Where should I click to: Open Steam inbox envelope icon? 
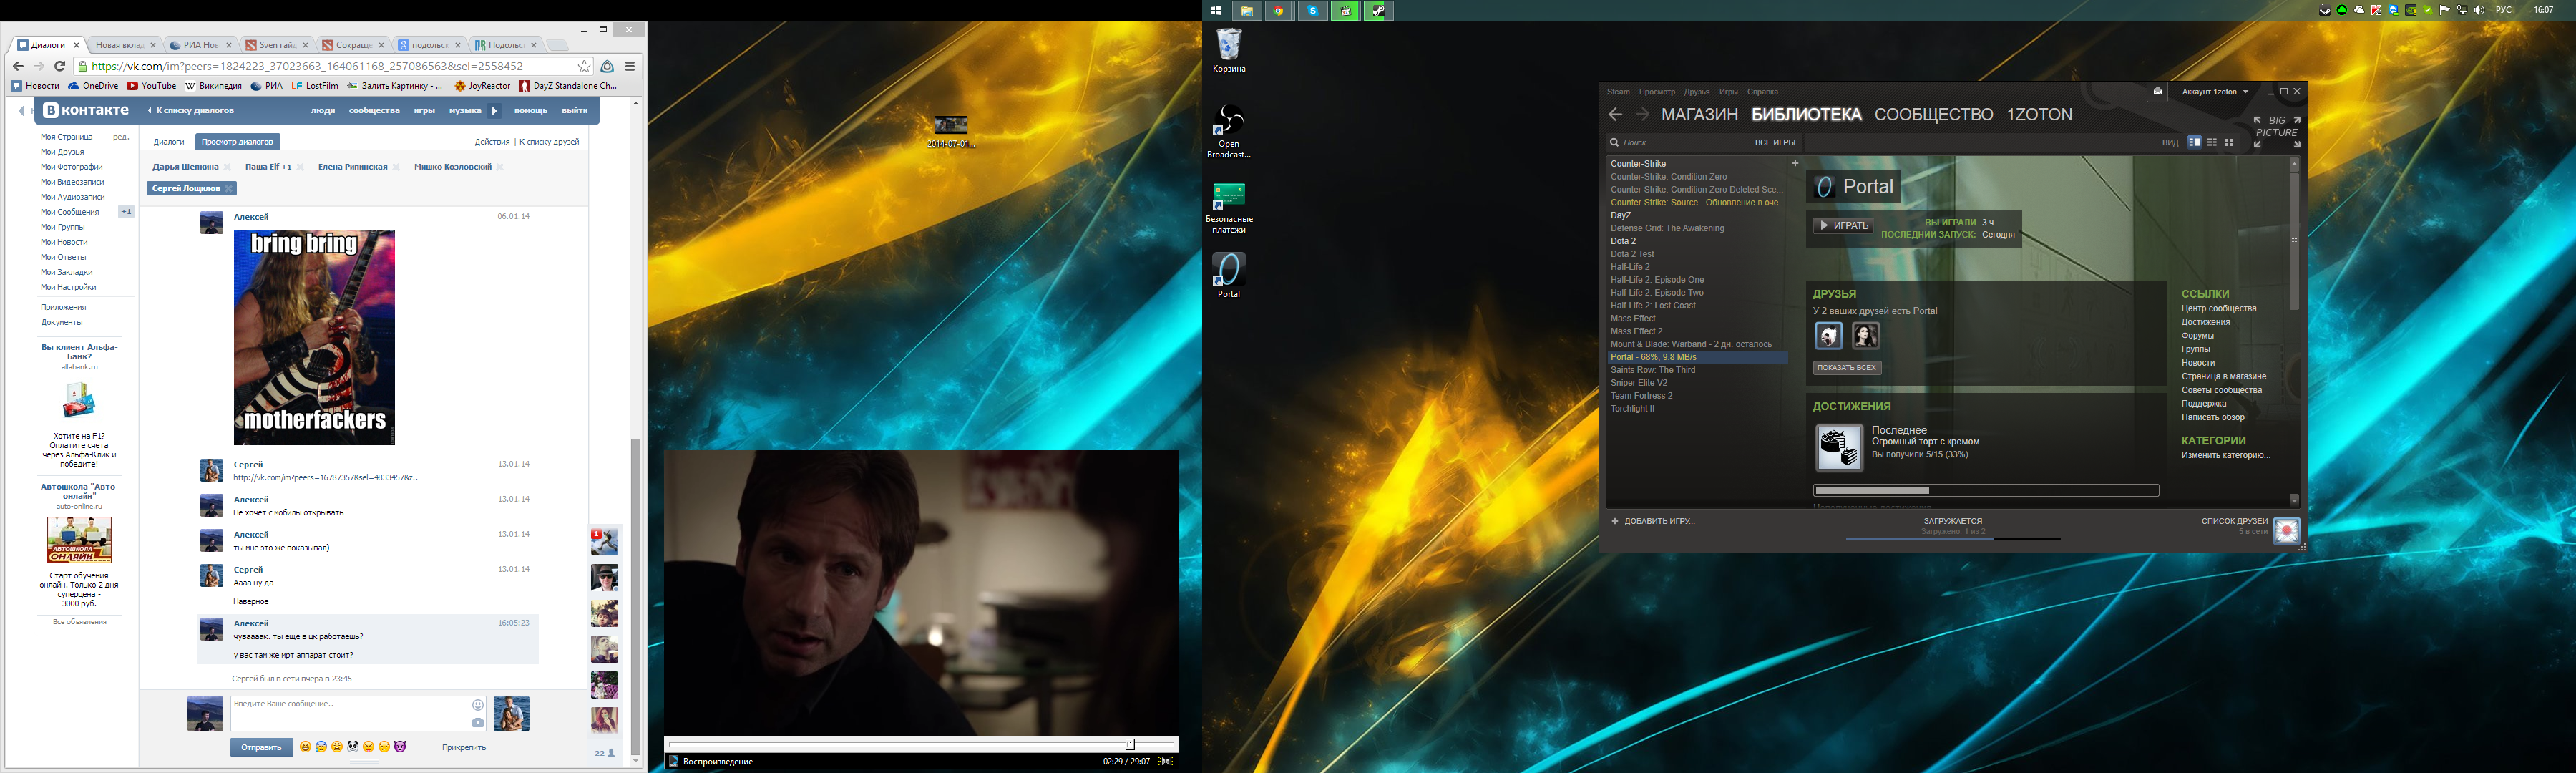click(x=2157, y=91)
